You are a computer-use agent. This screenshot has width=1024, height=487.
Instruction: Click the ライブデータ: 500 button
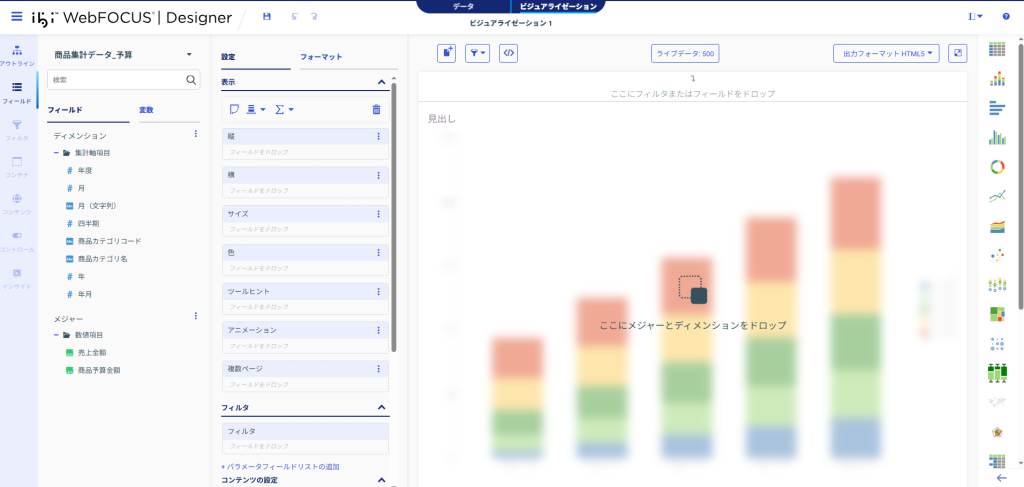(x=685, y=54)
